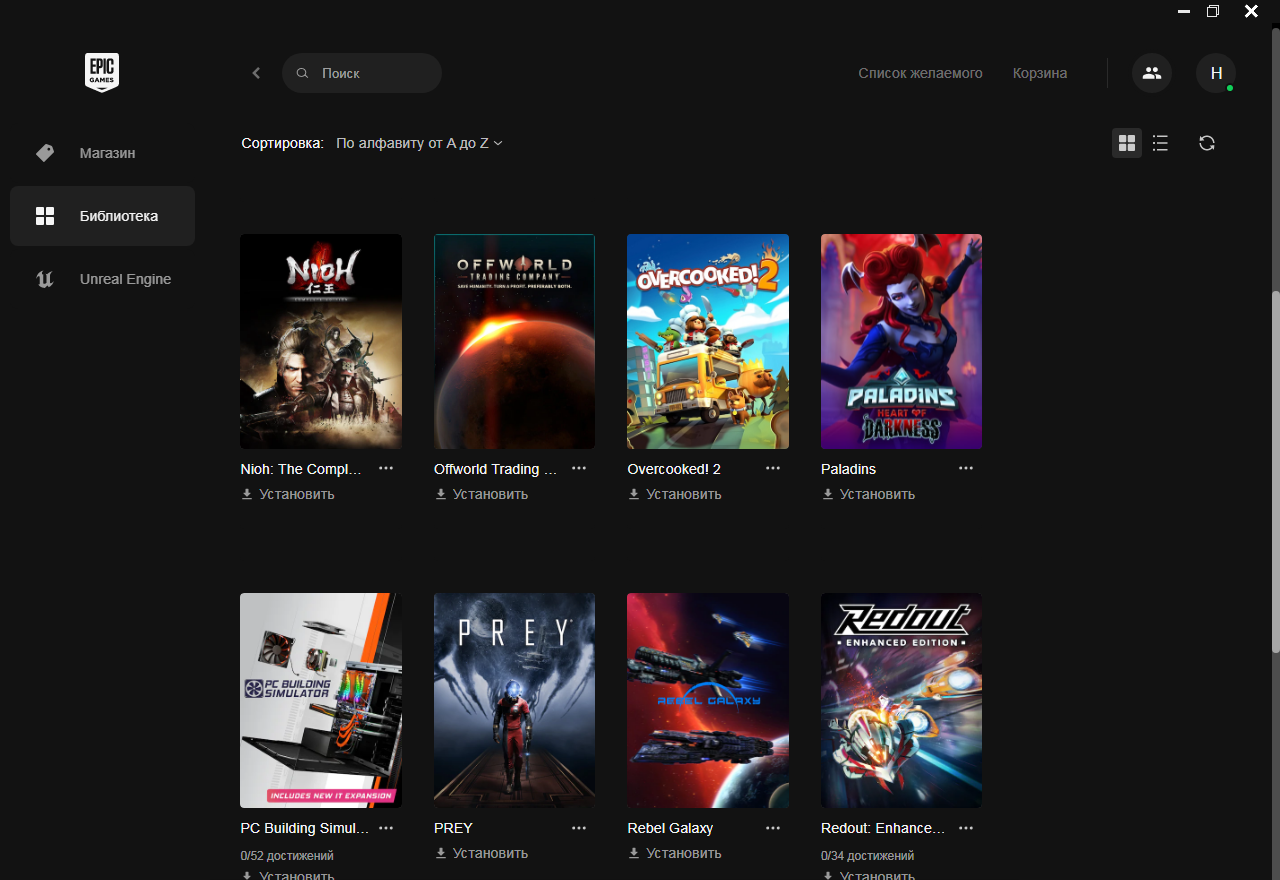Click the Epic Games logo
The height and width of the screenshot is (880, 1280).
102,73
